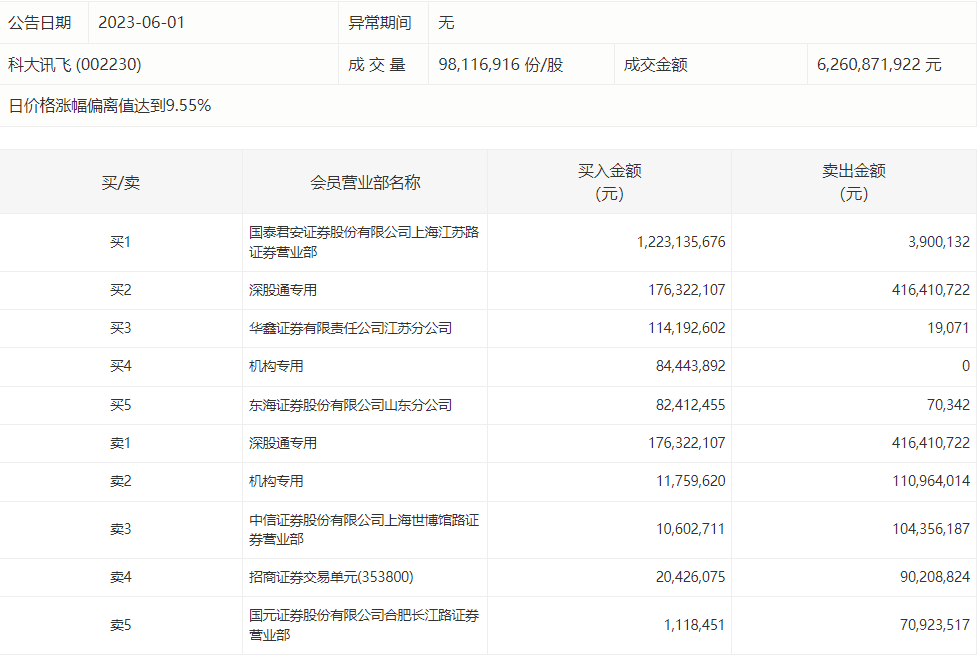Open 国泰君安证券上海江苏路证券营业部 entry
Screen dimensions: 980x660
[363, 242]
